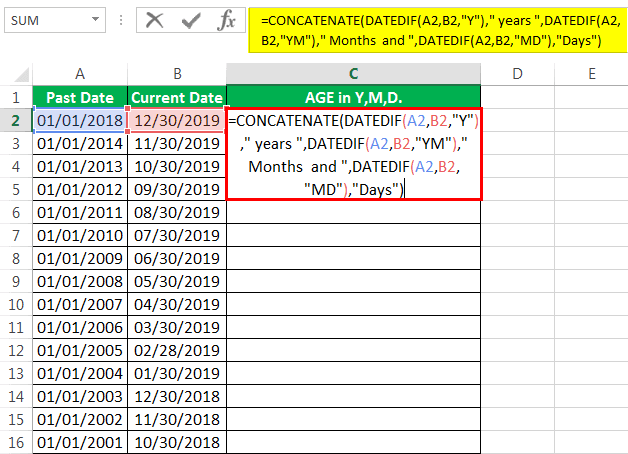Select cell containing 01/01/2001

tap(79, 443)
